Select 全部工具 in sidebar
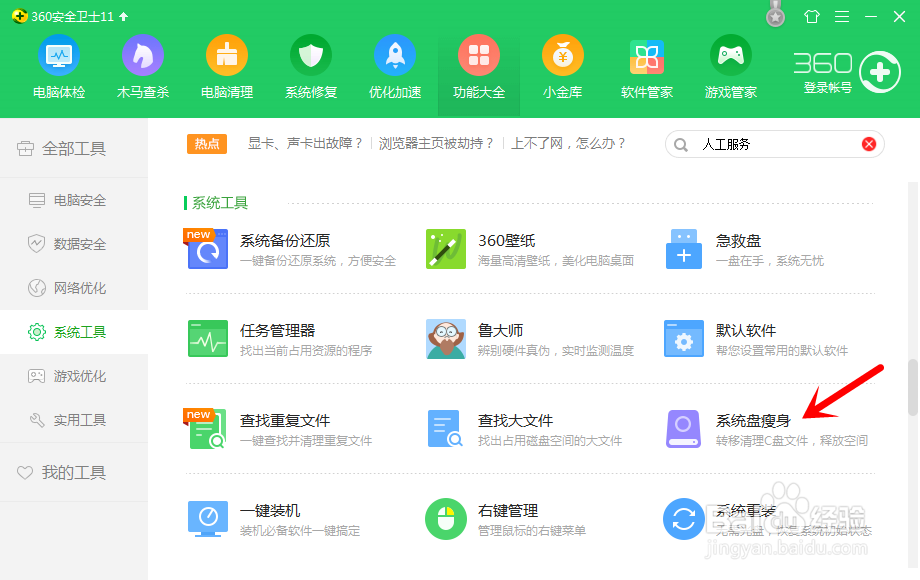920x580 pixels. coord(74,148)
